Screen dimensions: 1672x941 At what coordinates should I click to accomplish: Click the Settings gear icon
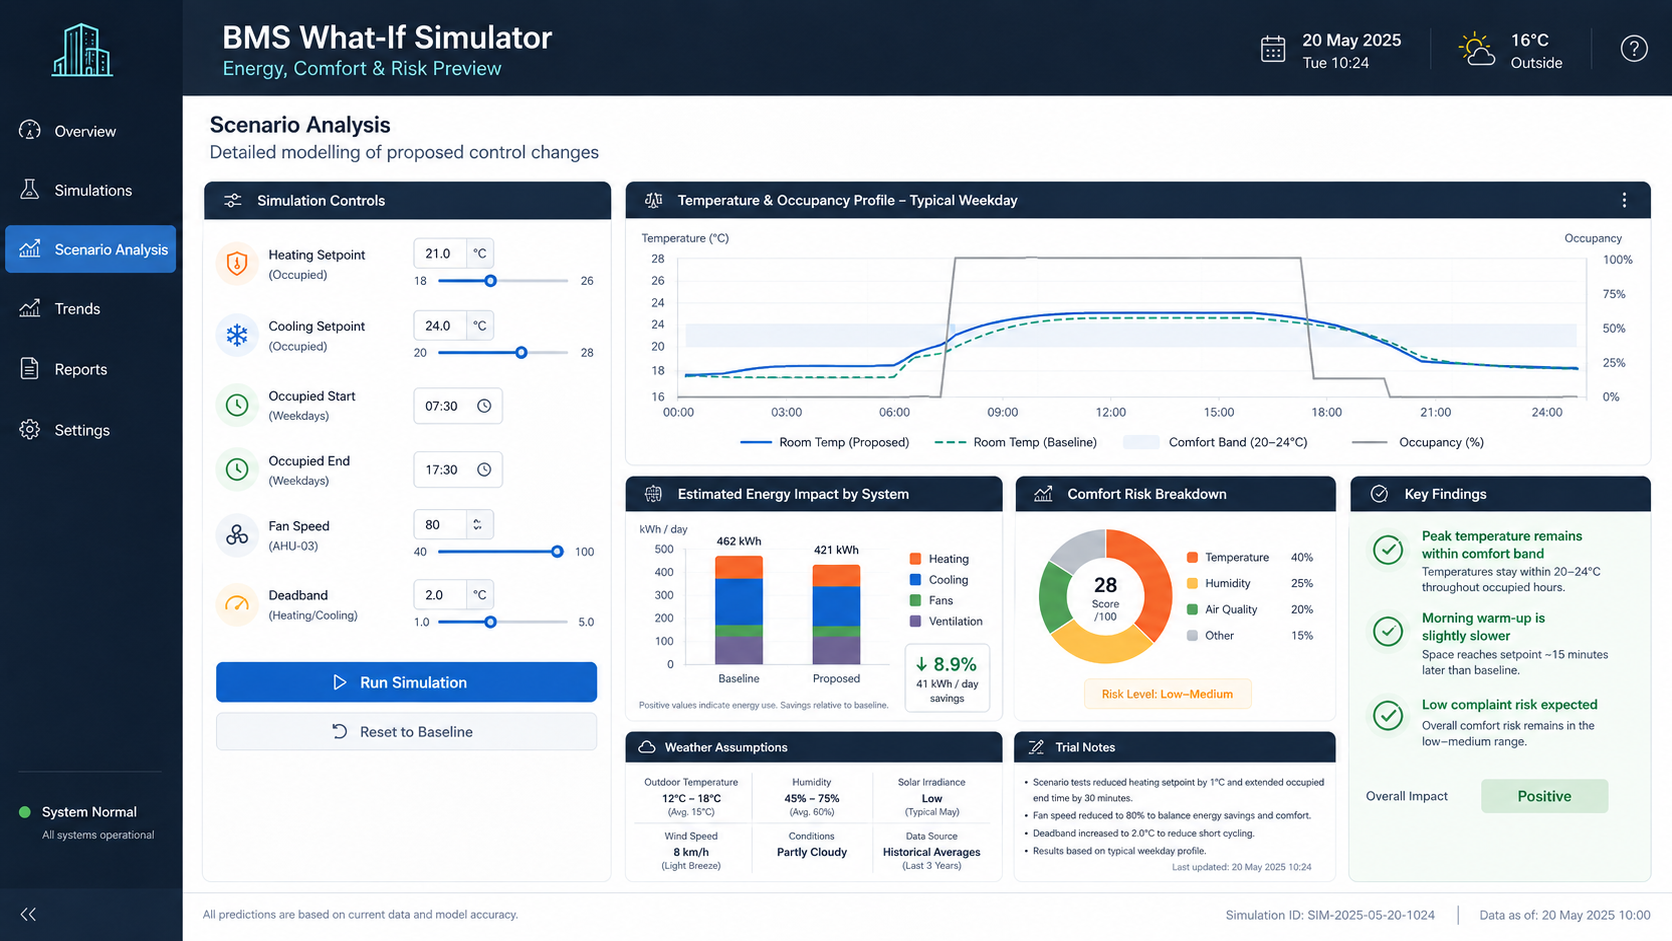30,429
